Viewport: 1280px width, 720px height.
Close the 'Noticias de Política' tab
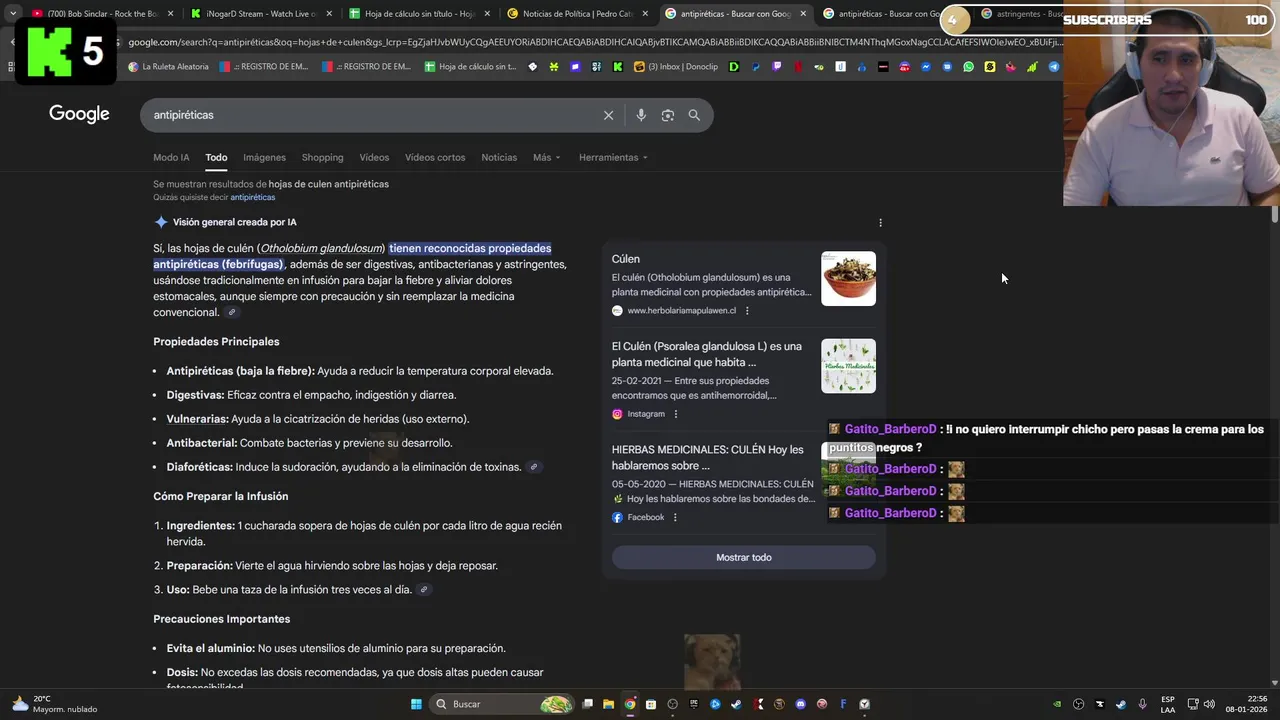coord(645,14)
